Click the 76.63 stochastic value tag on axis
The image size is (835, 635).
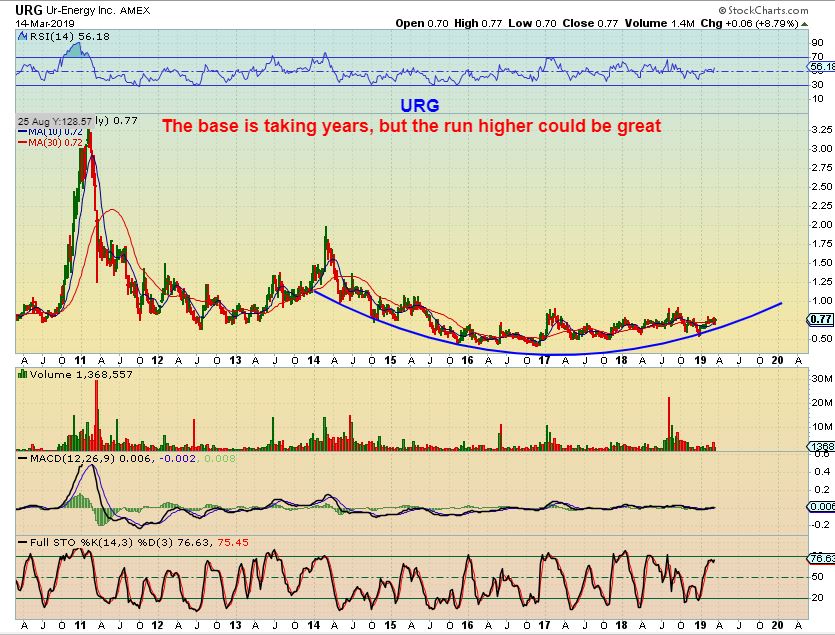[821, 558]
